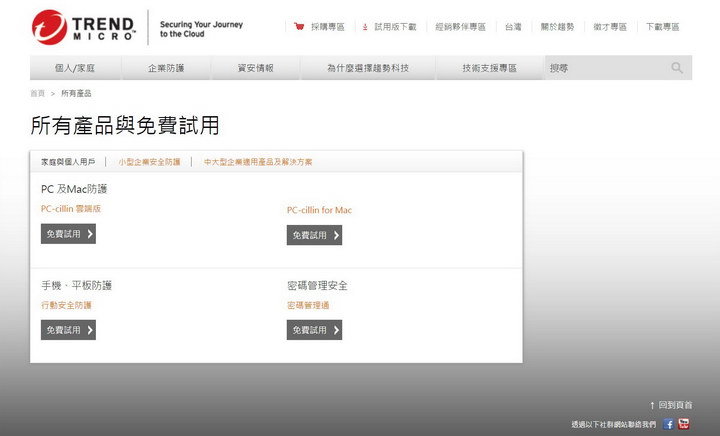Open the 企業防護 navigation menu
This screenshot has width=720, height=436.
pos(166,68)
